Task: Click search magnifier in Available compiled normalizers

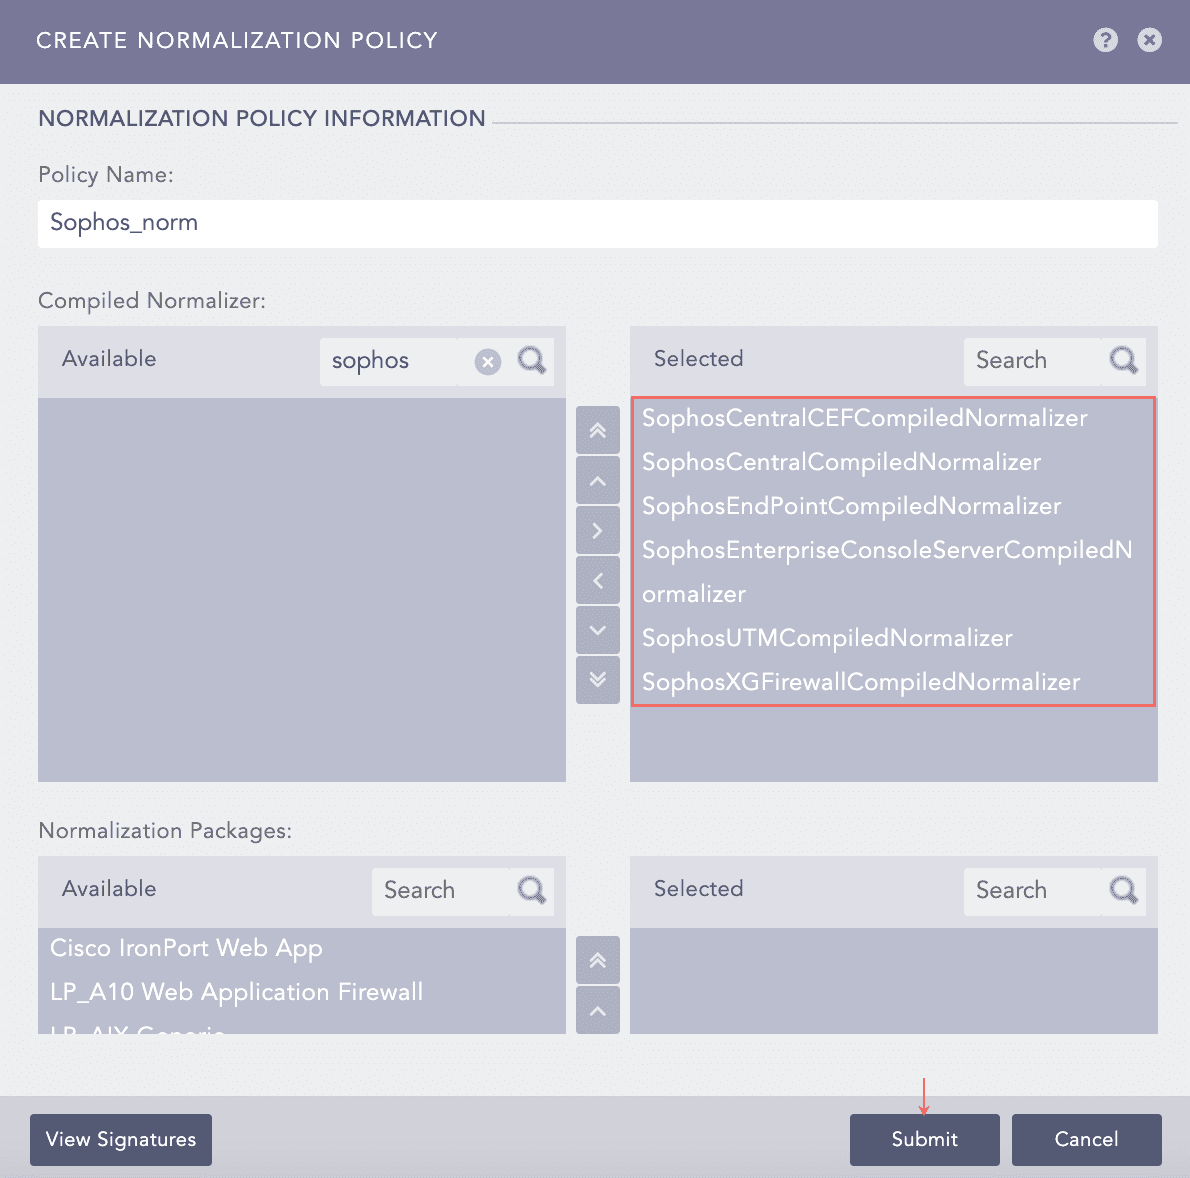Action: tap(532, 360)
